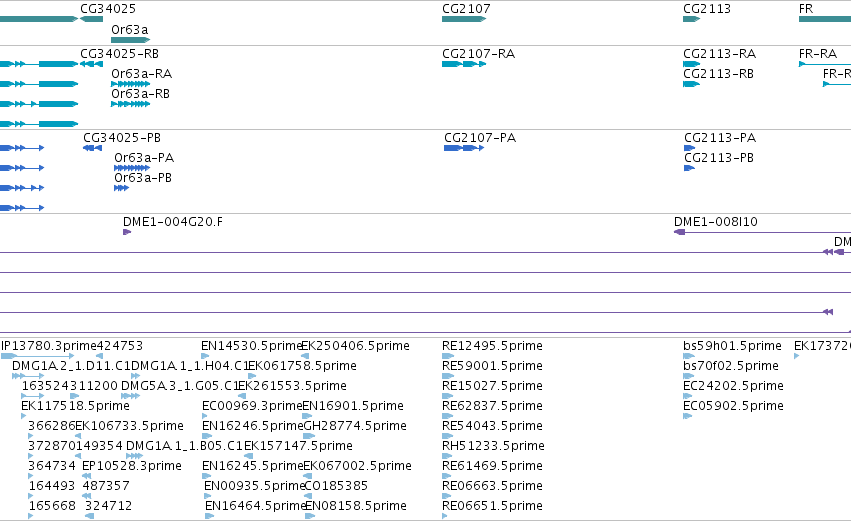Select the CG34025 gene feature

[x=91, y=19]
